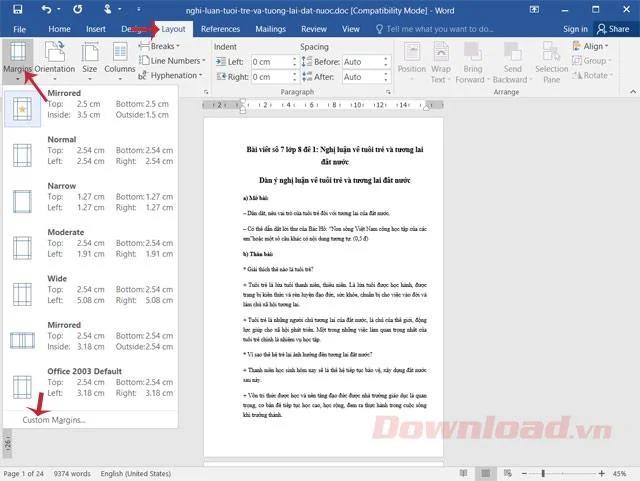Viewport: 640px width, 481px height.
Task: Click the Share button
Action: (x=613, y=29)
